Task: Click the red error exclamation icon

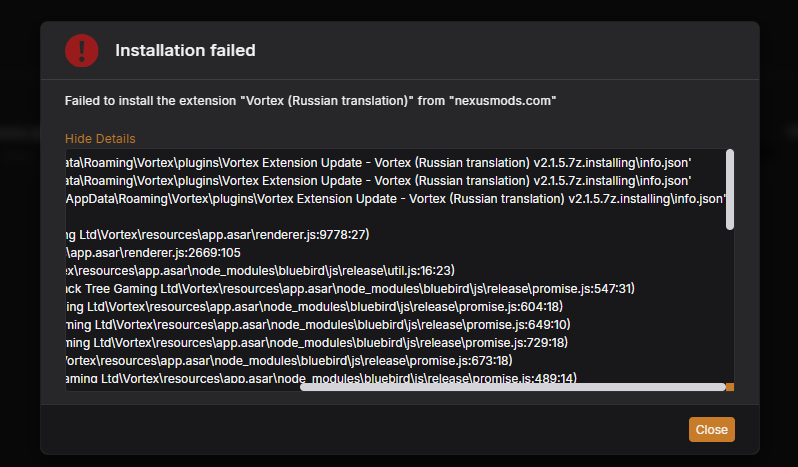Action: click(x=81, y=50)
